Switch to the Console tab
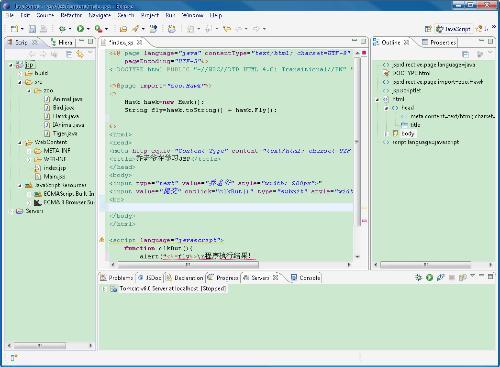500x367 pixels. 306,278
